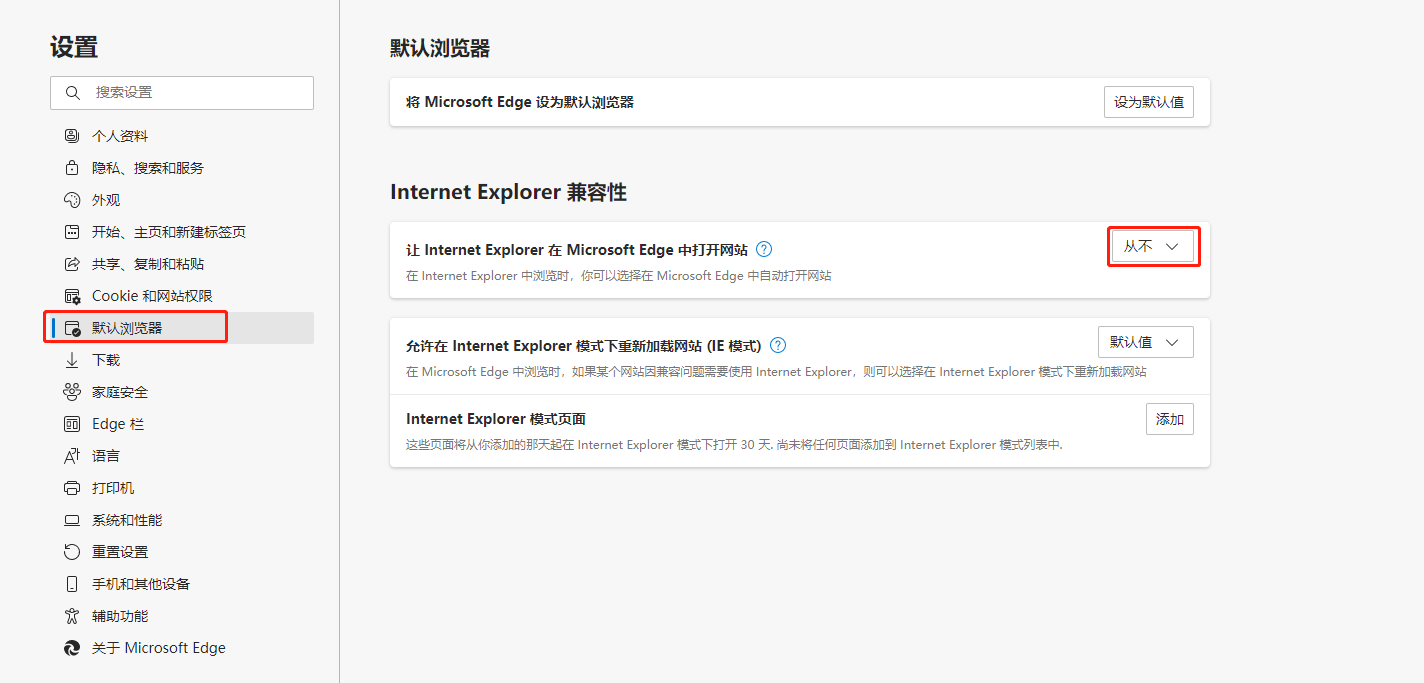This screenshot has width=1424, height=683.
Task: Open the 系统和性能 settings section
Action: 182,520
